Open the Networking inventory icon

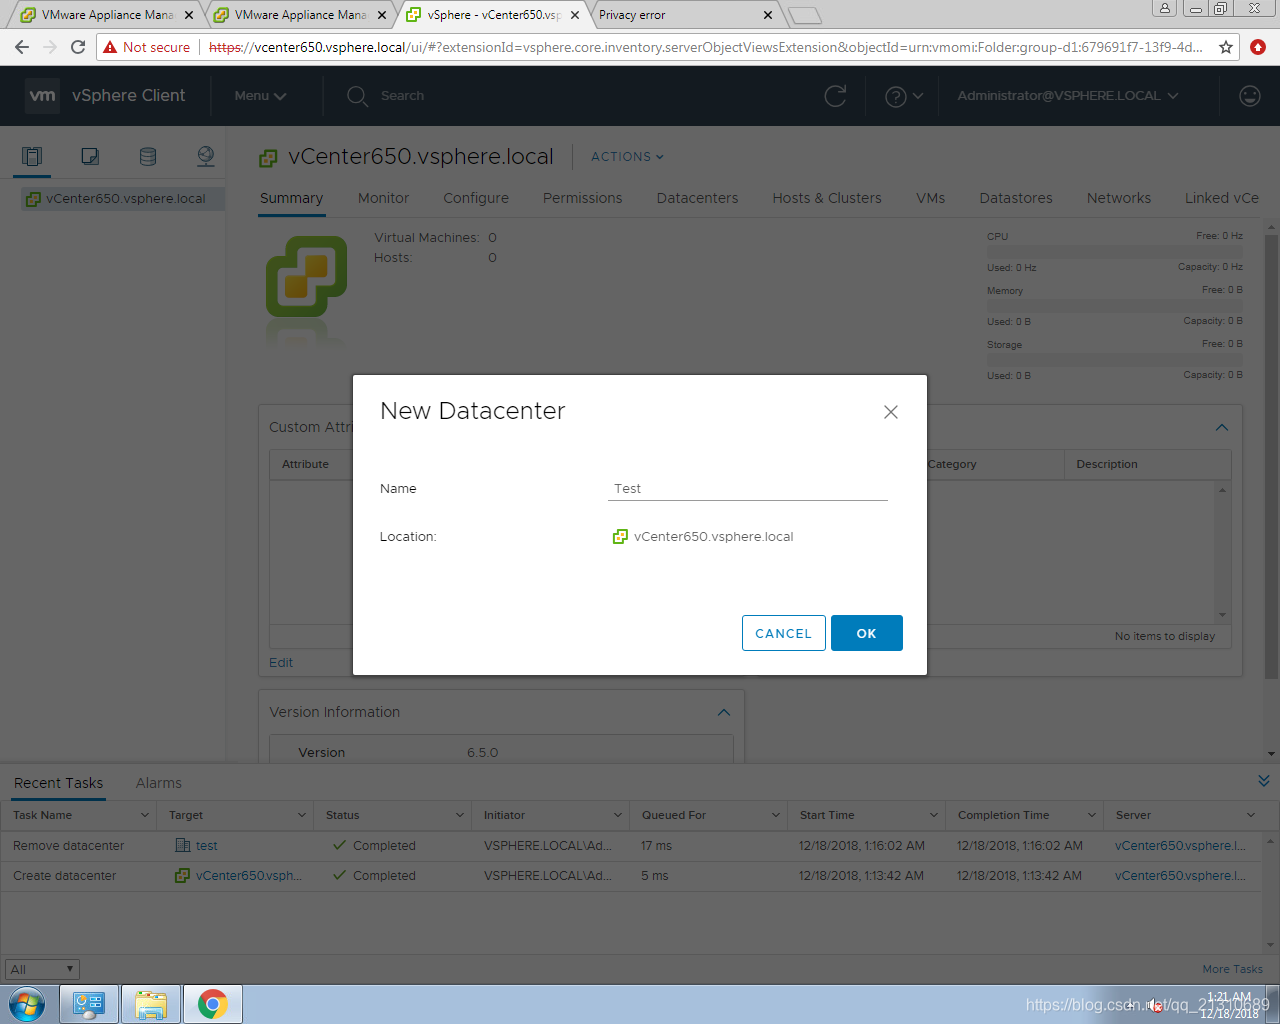pyautogui.click(x=206, y=156)
